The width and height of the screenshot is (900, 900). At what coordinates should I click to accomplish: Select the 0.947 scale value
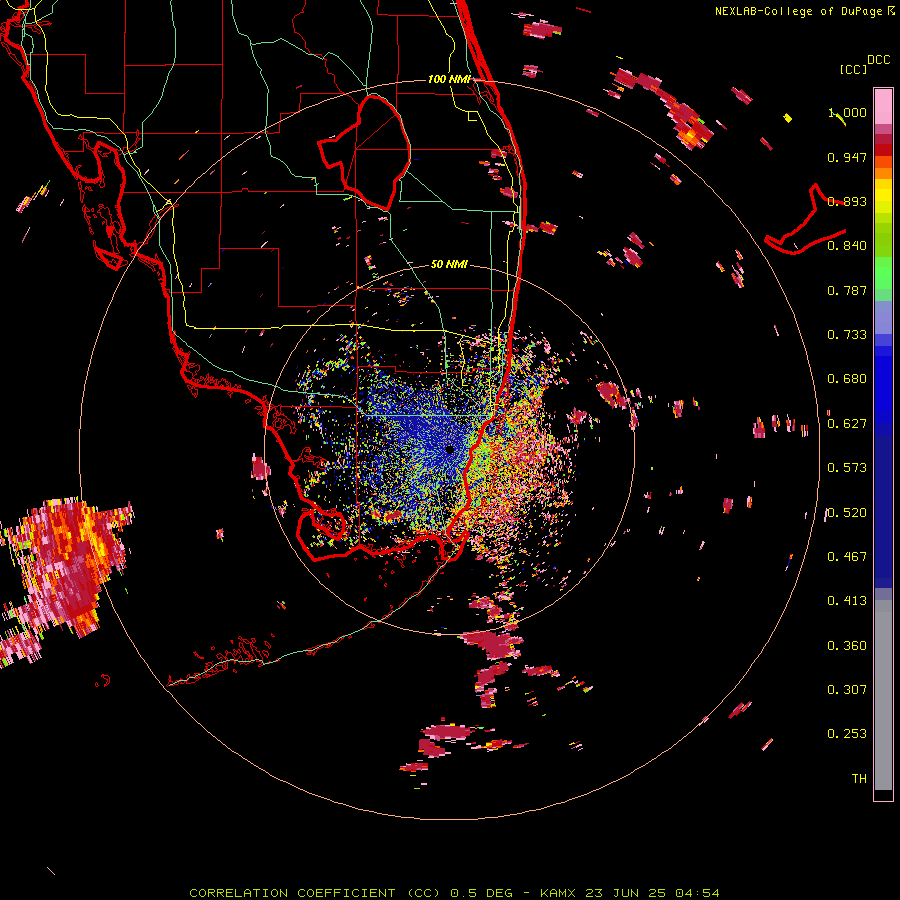pyautogui.click(x=847, y=157)
